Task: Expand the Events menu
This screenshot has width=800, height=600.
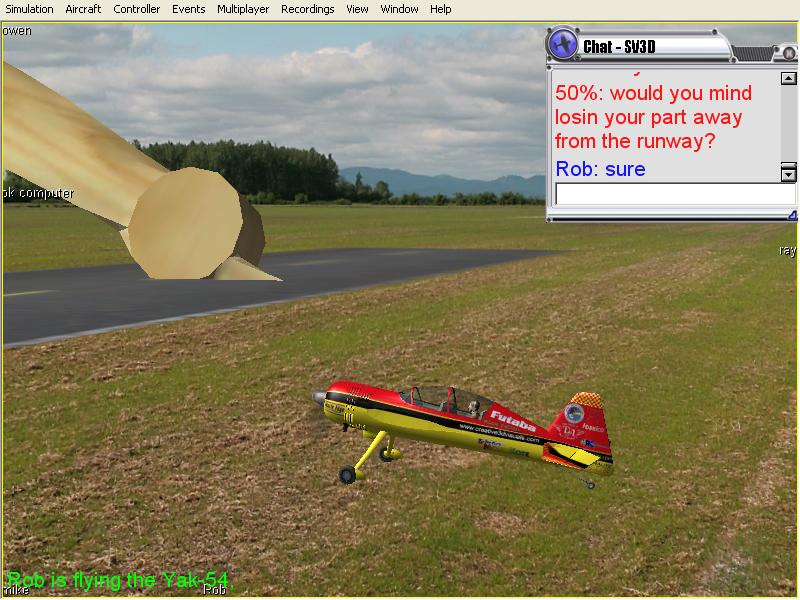Action: (x=188, y=9)
